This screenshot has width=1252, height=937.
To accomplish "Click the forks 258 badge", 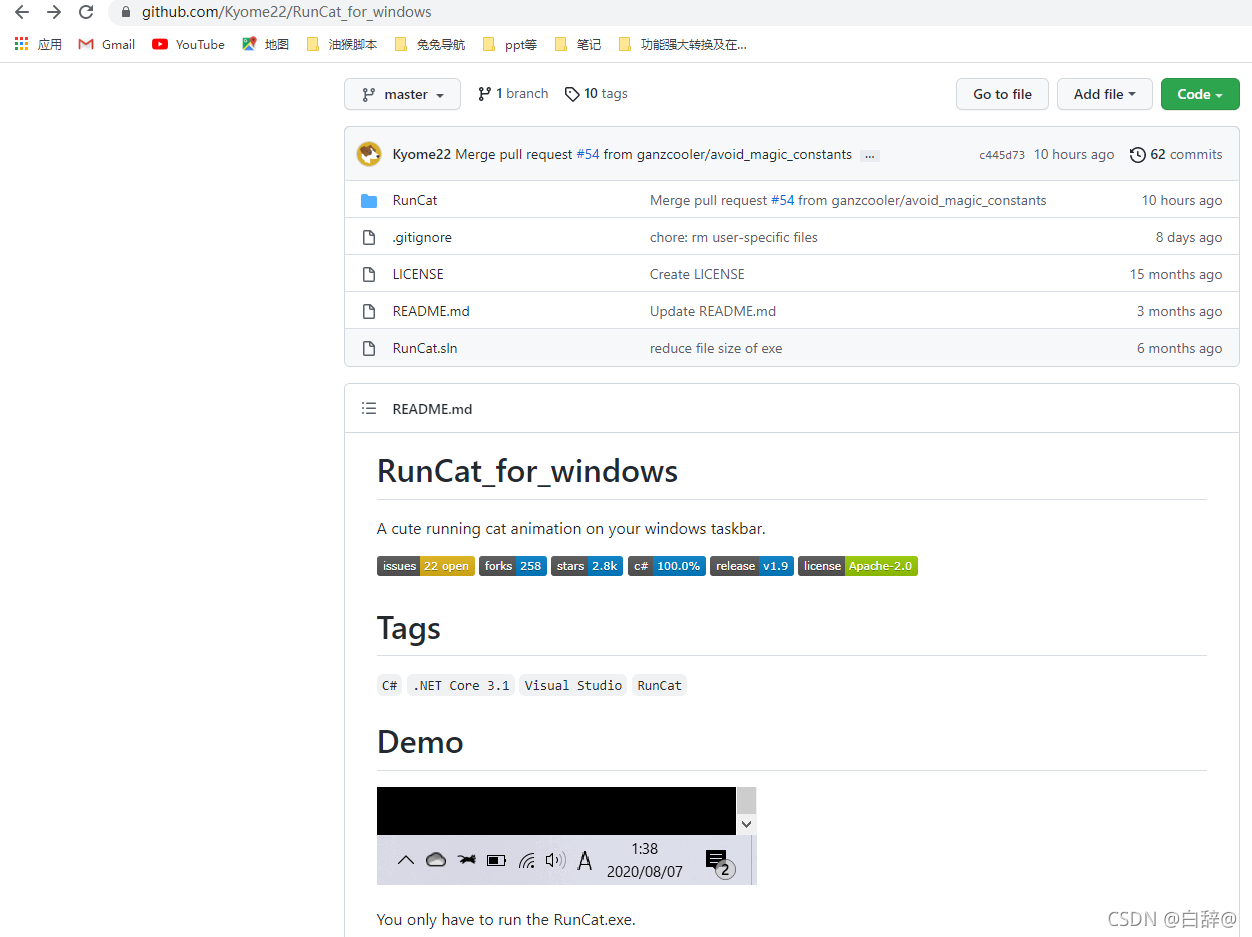I will tap(513, 566).
